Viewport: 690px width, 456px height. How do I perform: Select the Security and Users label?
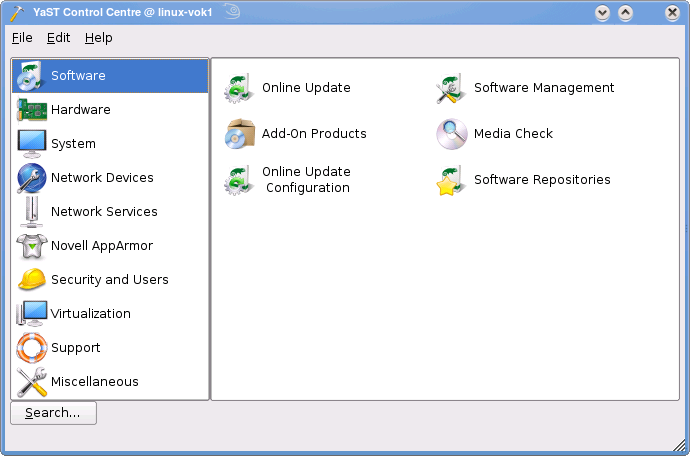click(110, 279)
